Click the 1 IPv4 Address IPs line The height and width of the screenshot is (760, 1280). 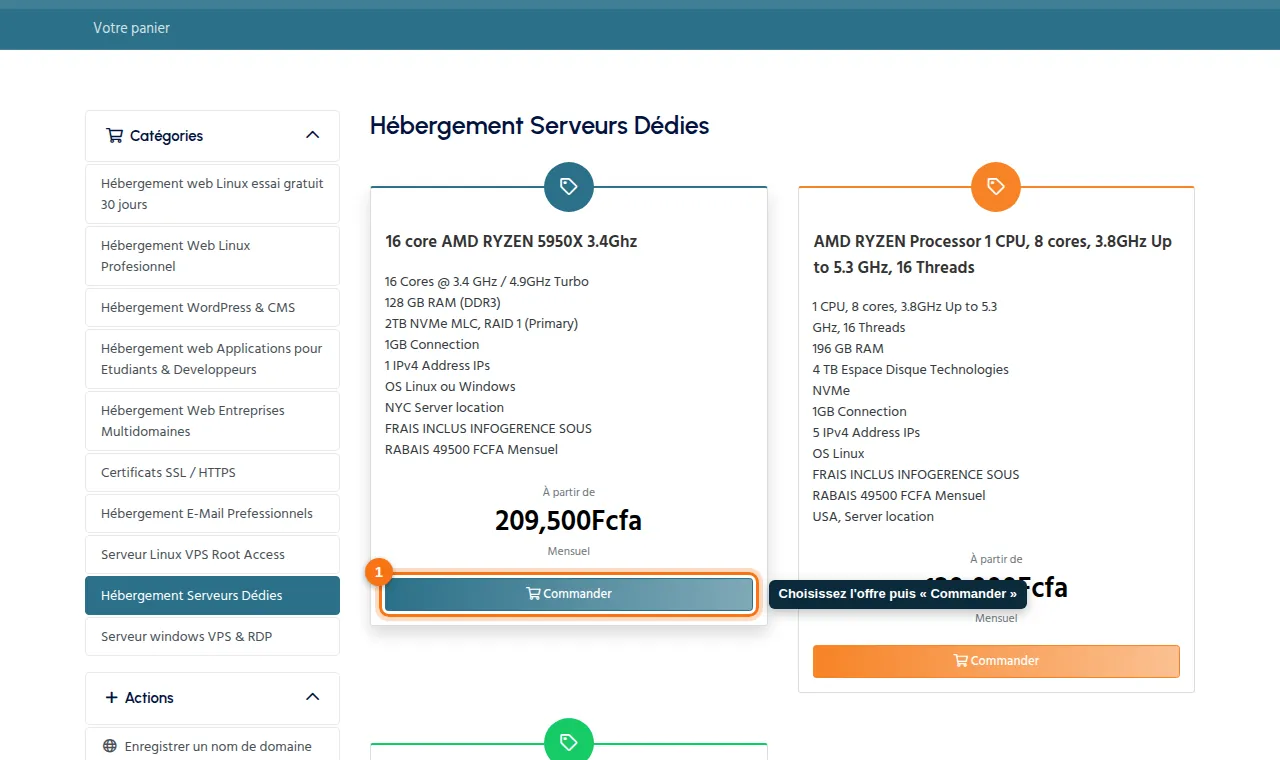click(437, 365)
